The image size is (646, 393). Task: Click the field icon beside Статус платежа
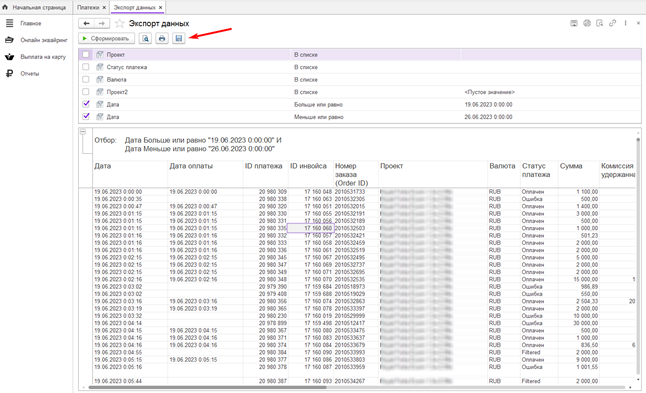click(x=100, y=67)
